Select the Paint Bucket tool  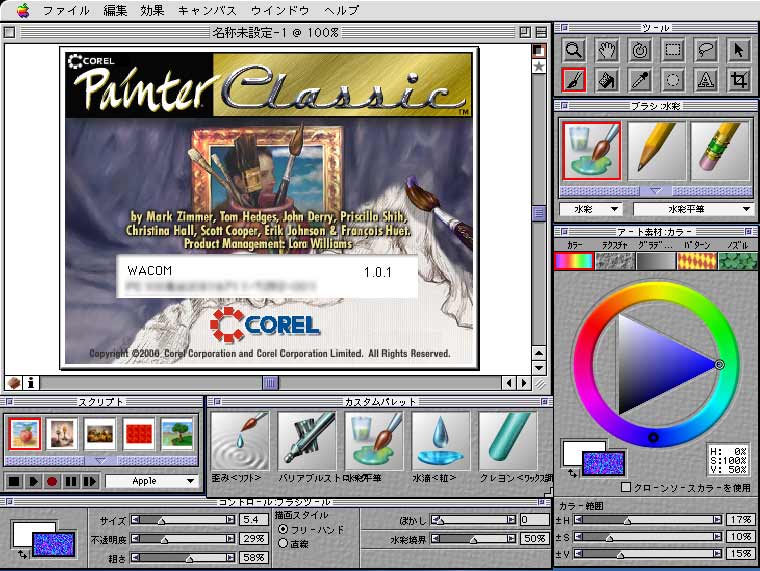607,80
